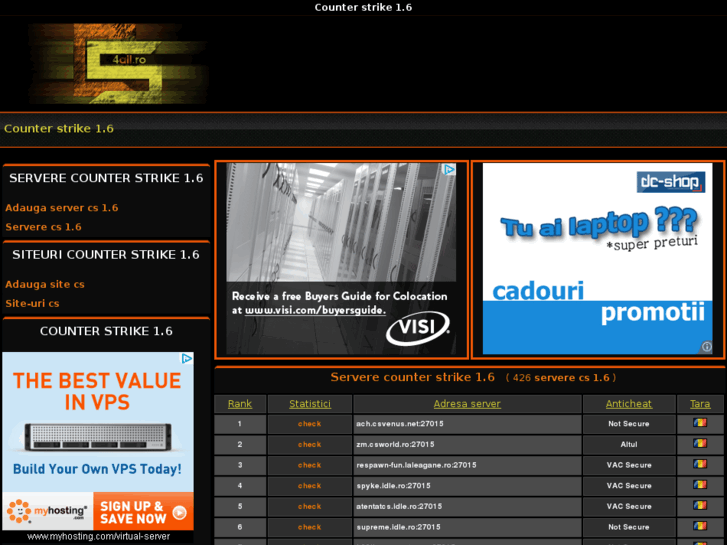This screenshot has height=545, width=727.
Task: Click www.visi.com/buyersguide link in ad
Action: click(x=315, y=310)
